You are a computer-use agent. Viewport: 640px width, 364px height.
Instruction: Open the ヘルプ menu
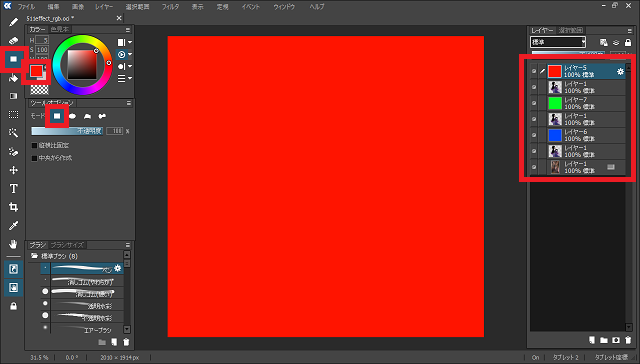(x=317, y=7)
